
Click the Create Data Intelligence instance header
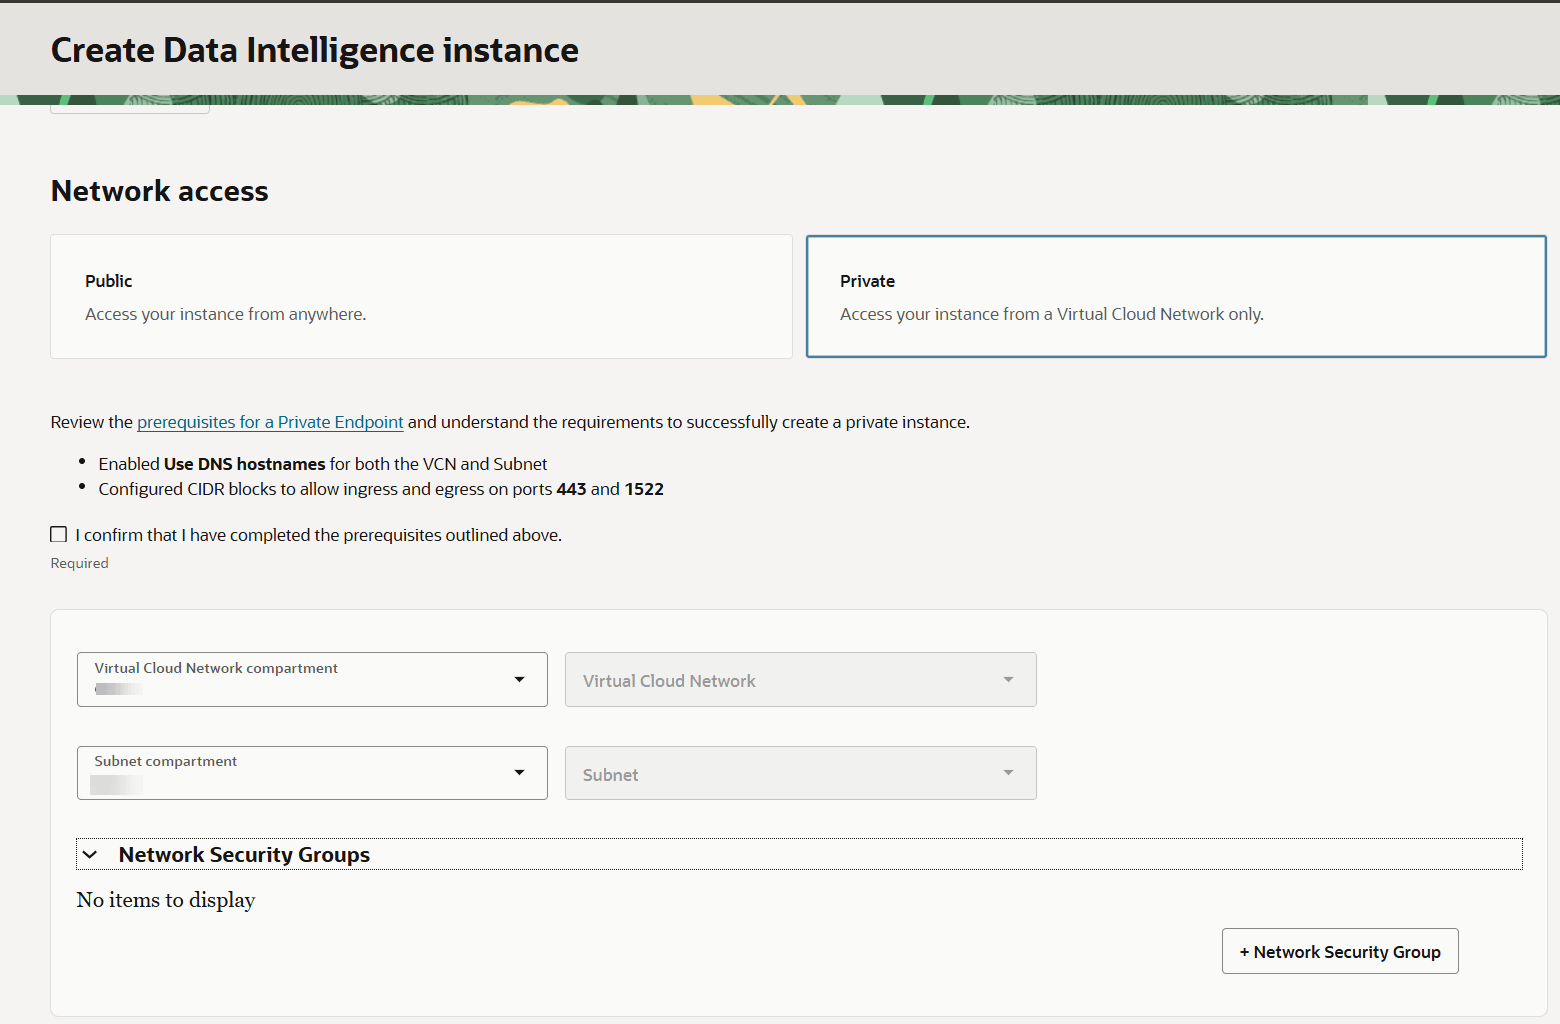[x=314, y=49]
